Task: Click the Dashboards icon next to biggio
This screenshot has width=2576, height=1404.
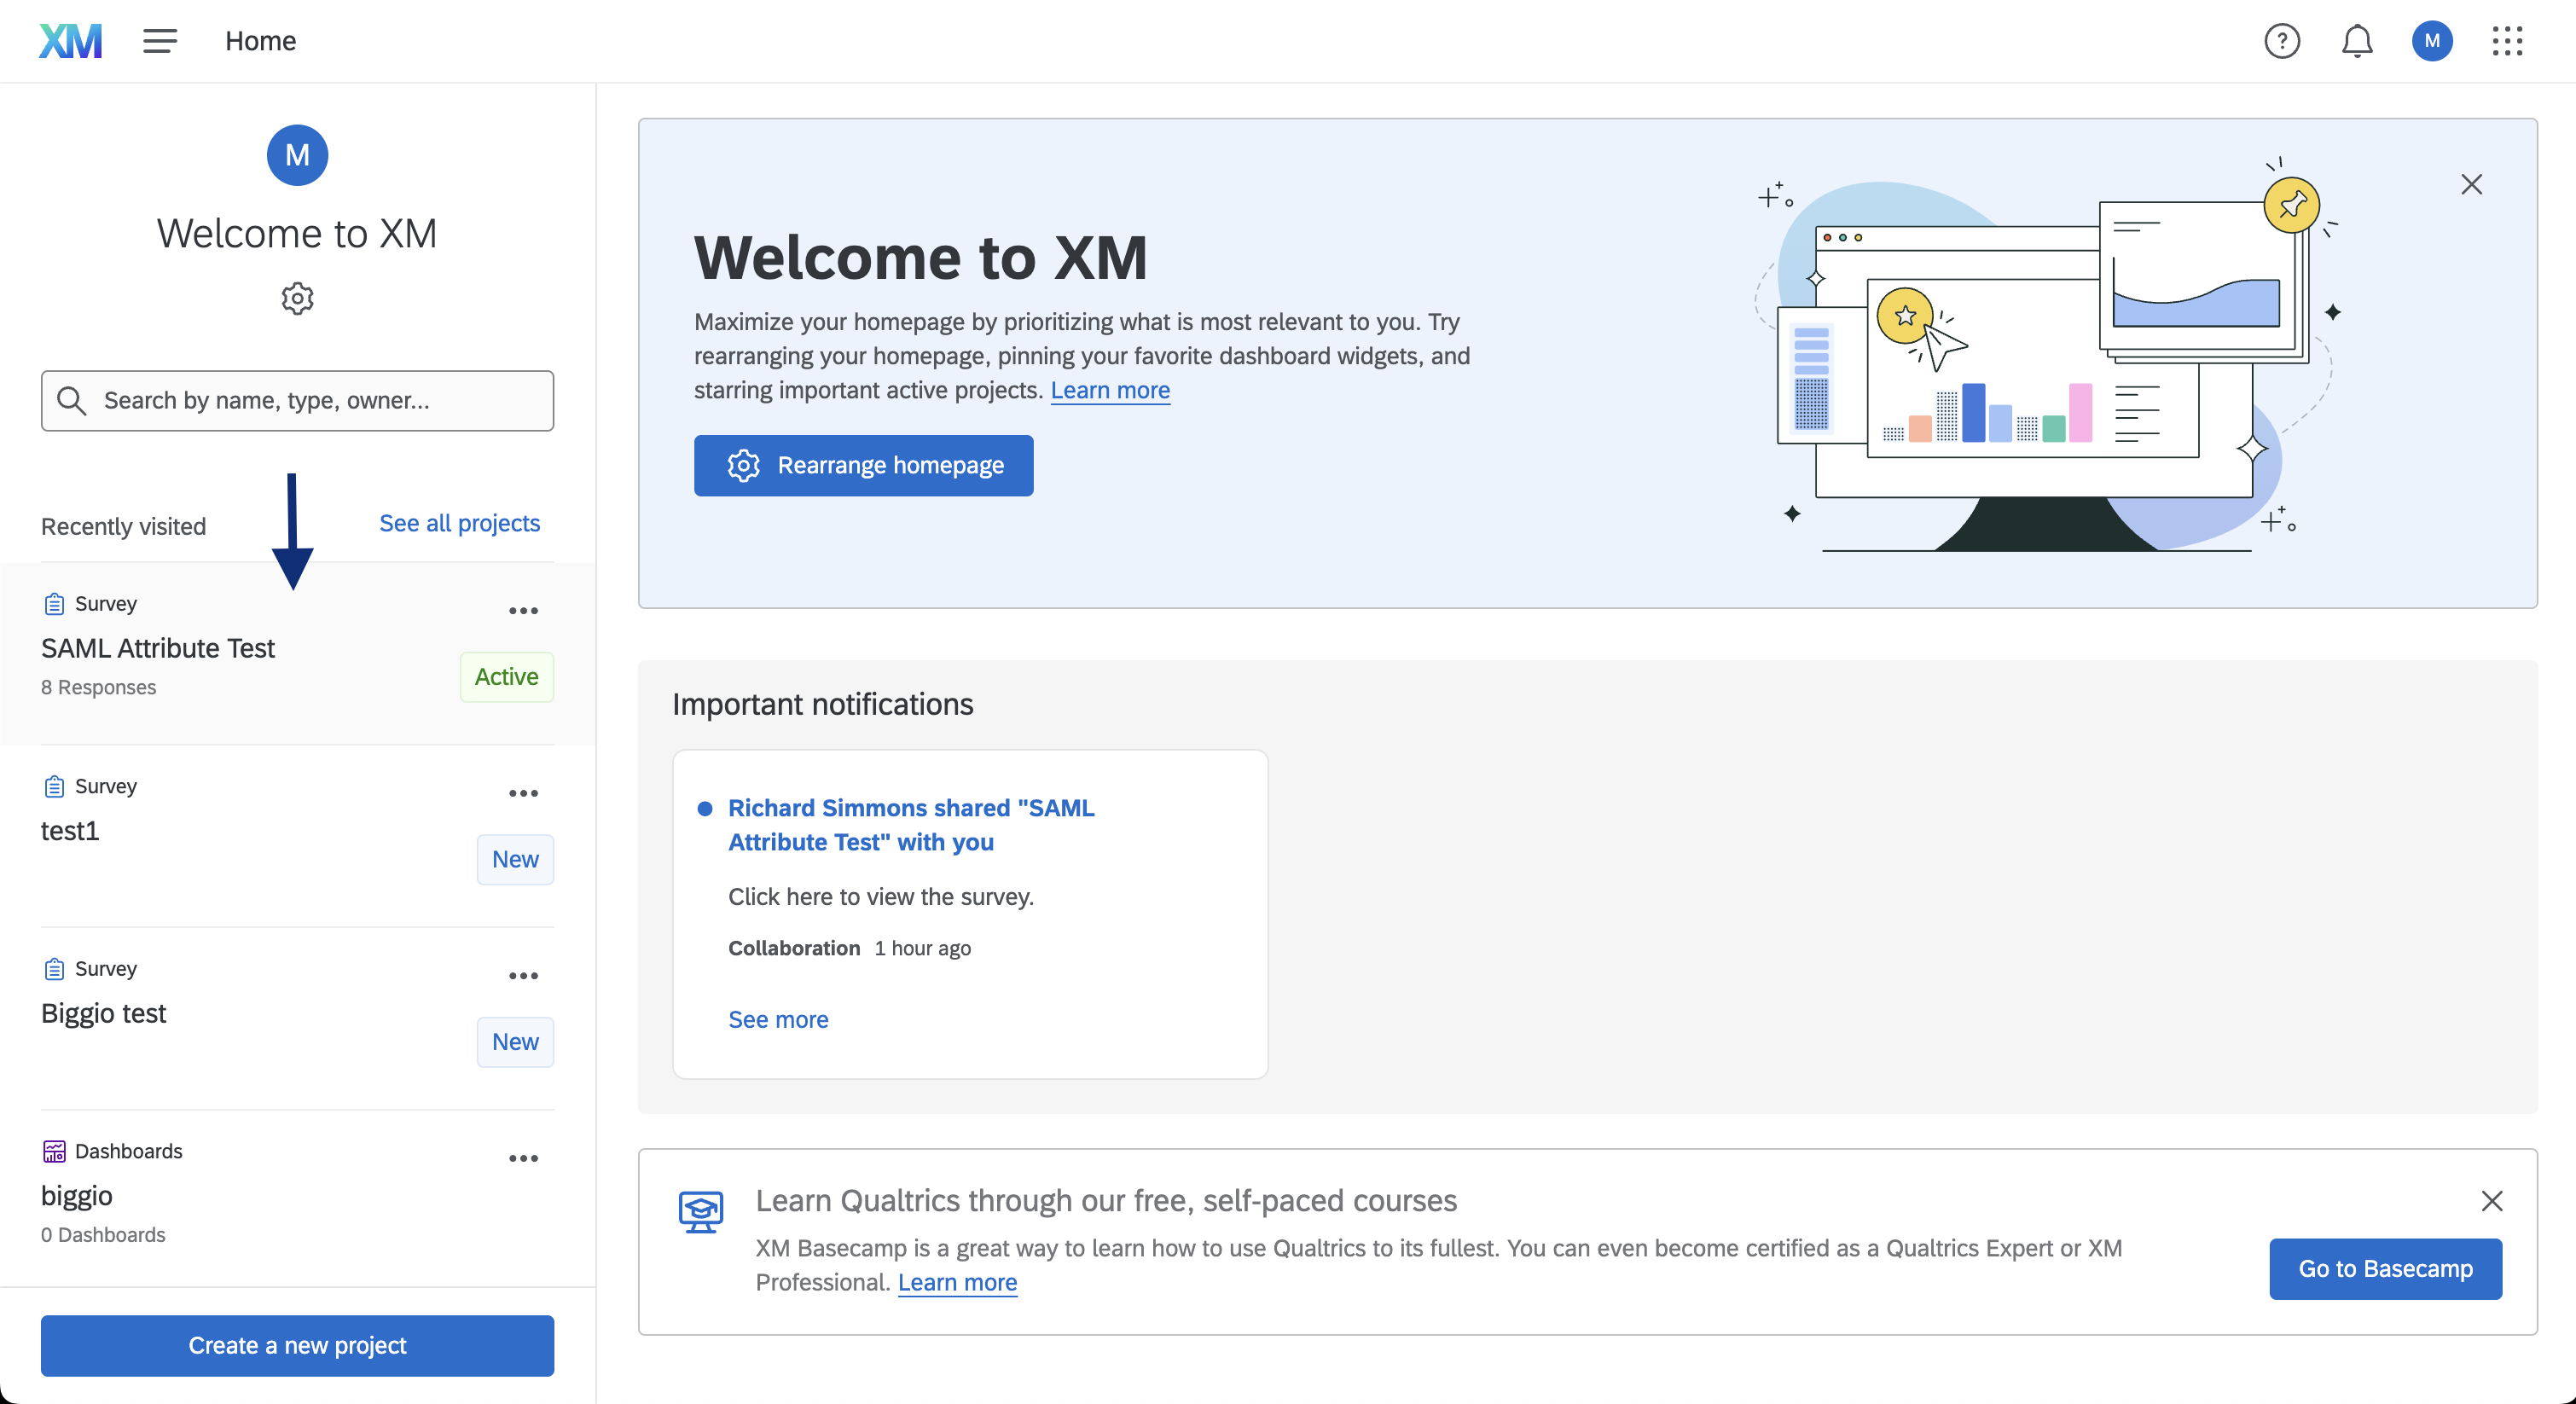Action: [x=54, y=1151]
